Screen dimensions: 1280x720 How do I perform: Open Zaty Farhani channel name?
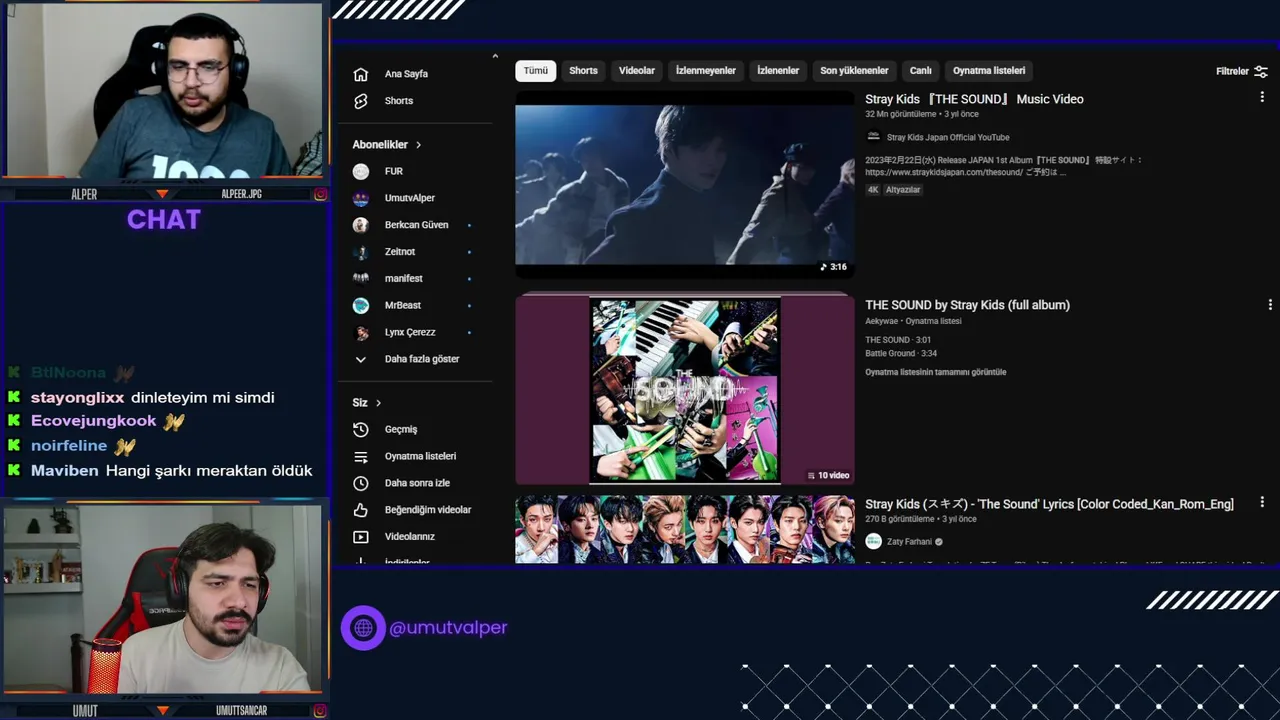909,542
